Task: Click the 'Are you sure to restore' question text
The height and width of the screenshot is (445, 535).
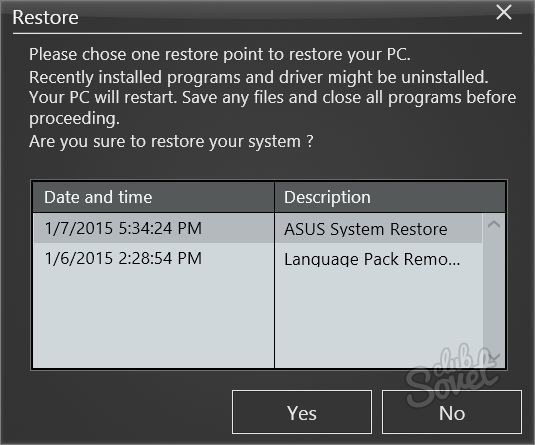Action: tap(171, 141)
